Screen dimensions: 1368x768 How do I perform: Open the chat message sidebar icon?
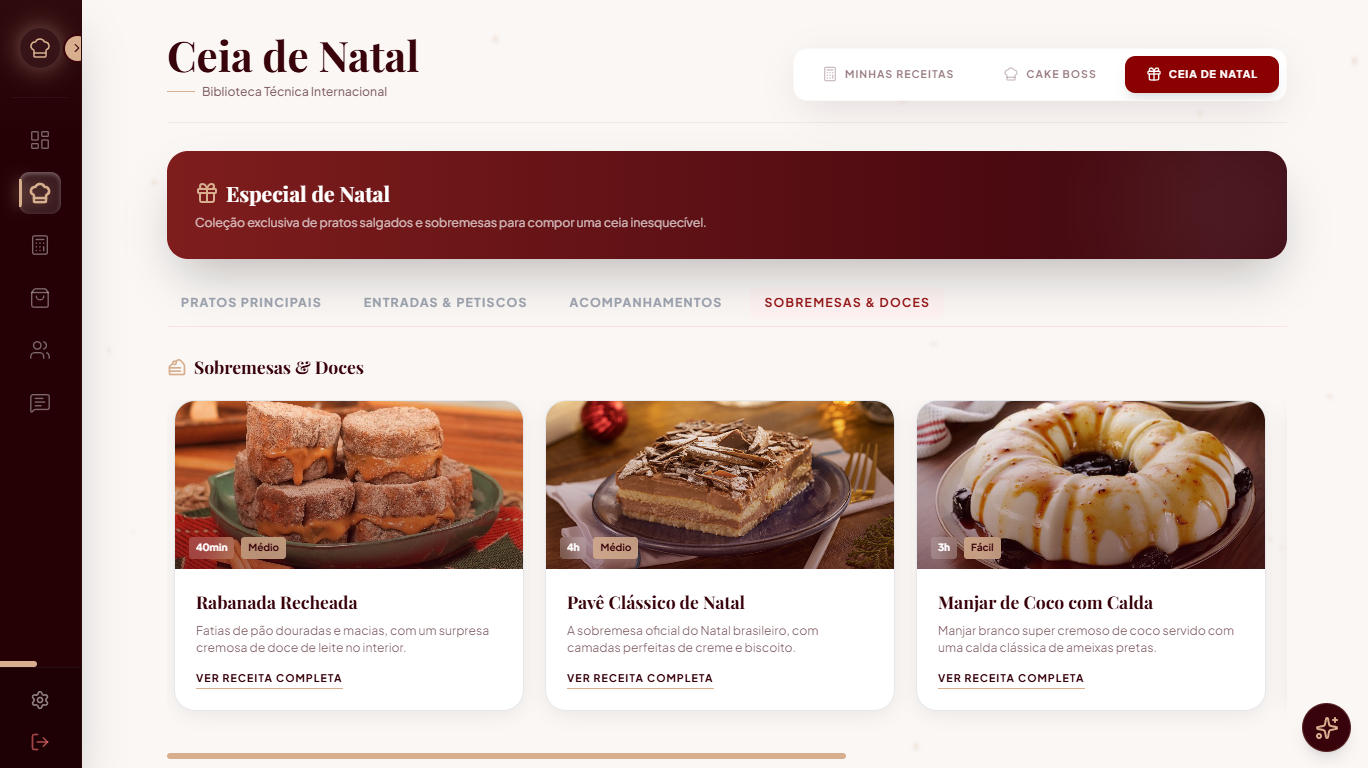click(40, 403)
